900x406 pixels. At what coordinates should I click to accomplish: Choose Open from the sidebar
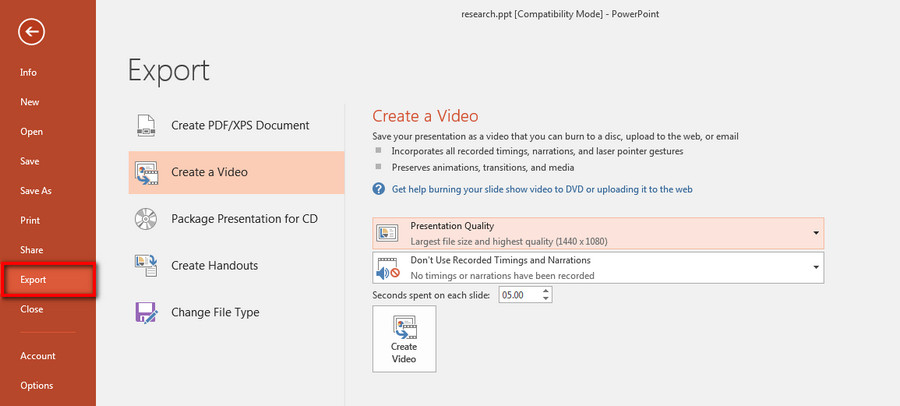(x=32, y=132)
